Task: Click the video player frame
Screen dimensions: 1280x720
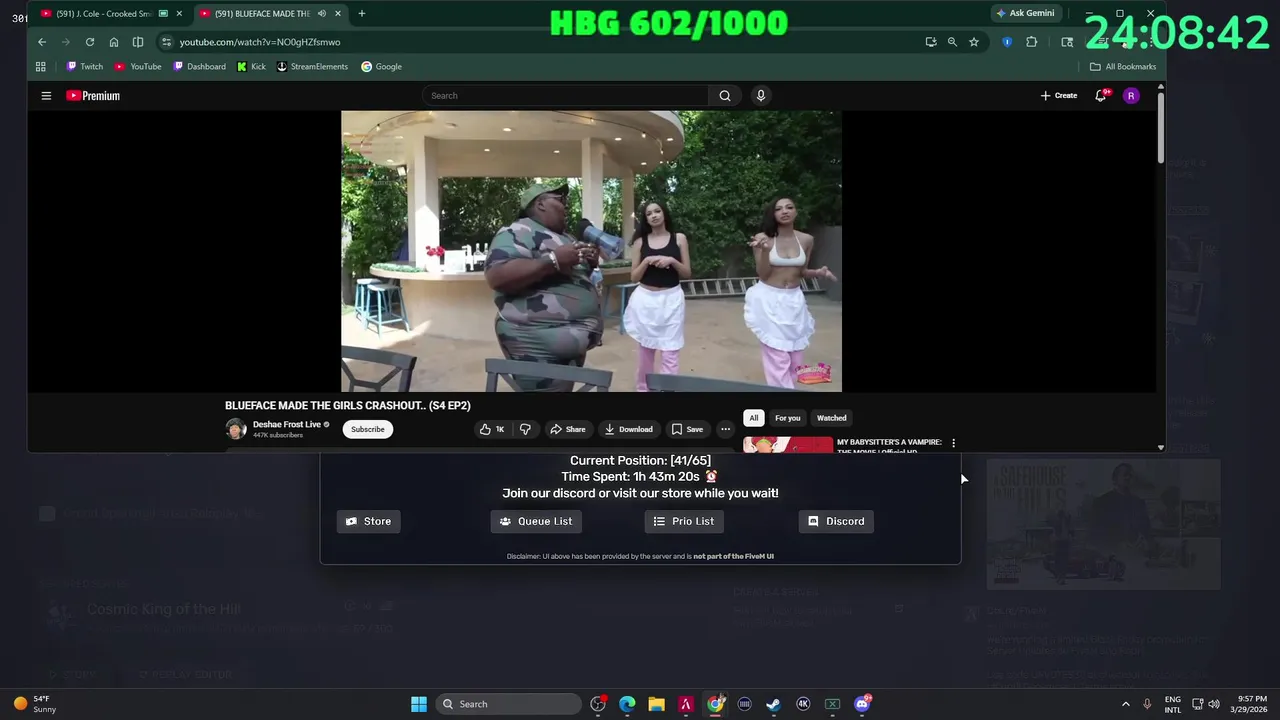Action: pos(591,251)
